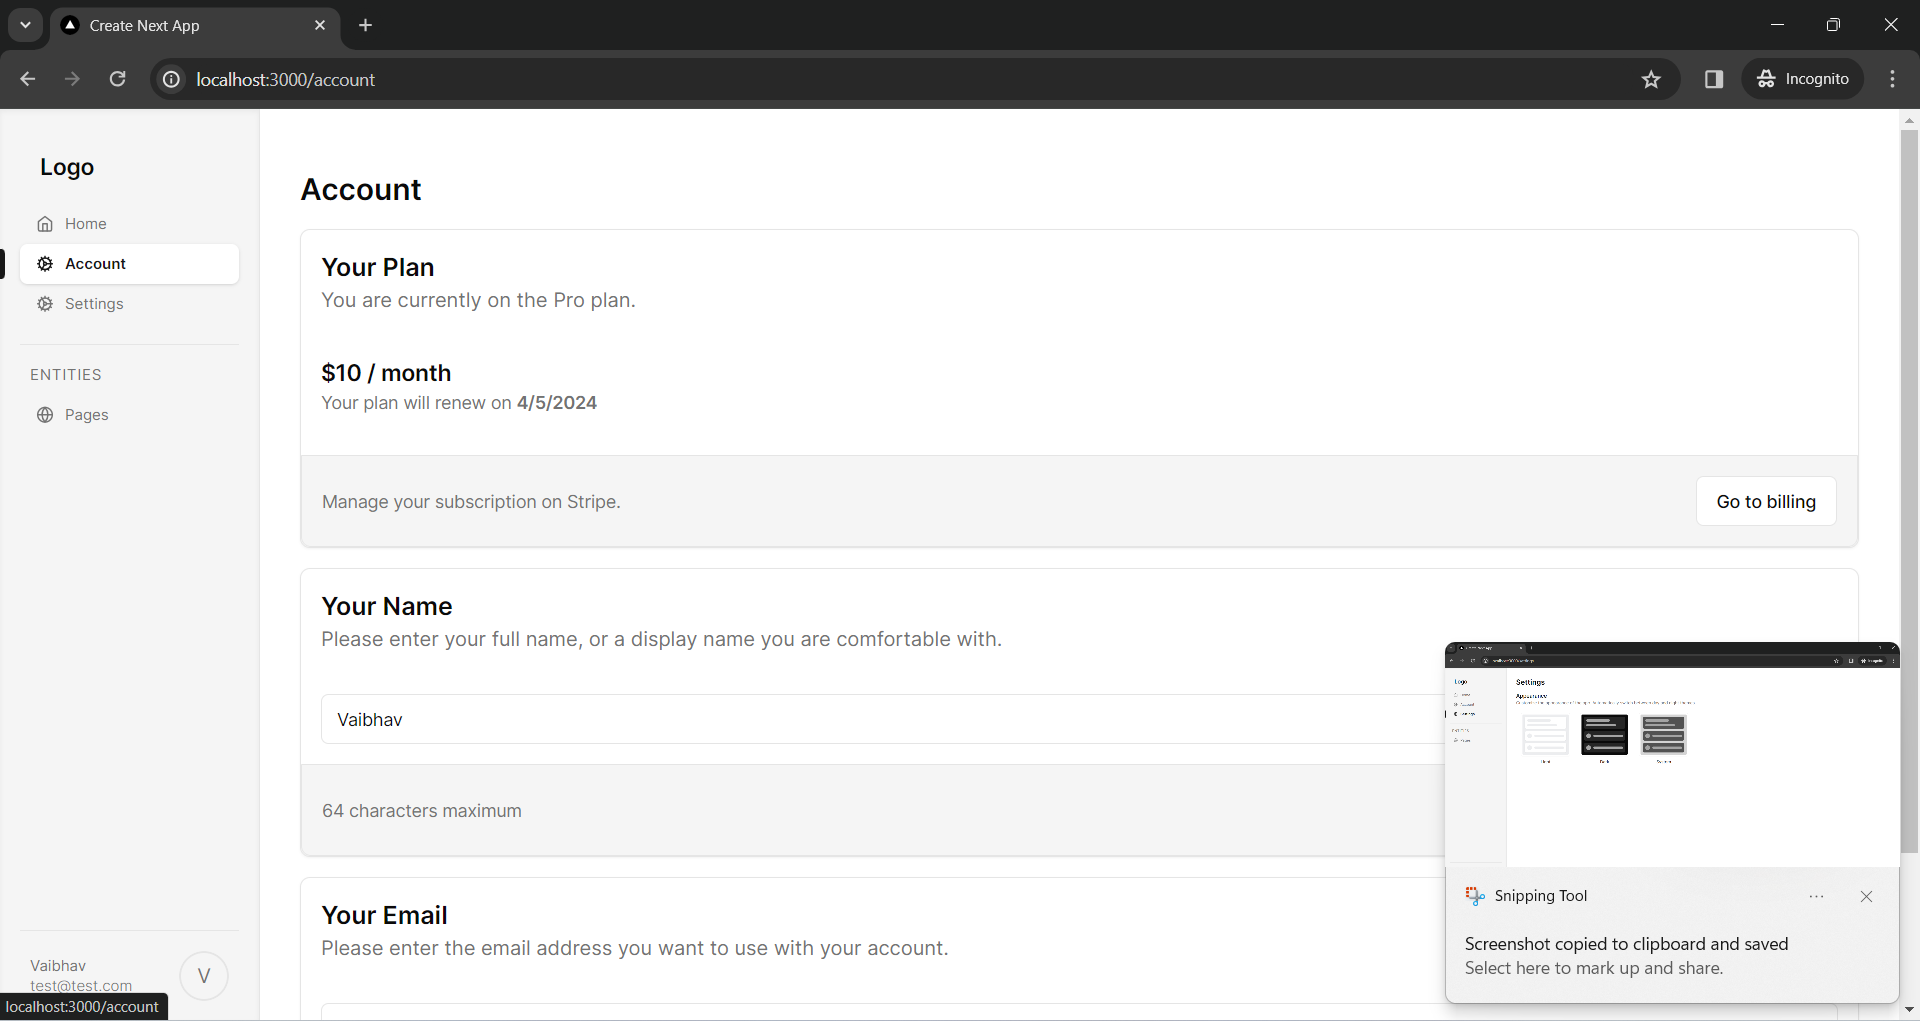This screenshot has height=1021, width=1920.
Task: Select the Account sidebar item
Action: pyautogui.click(x=129, y=264)
